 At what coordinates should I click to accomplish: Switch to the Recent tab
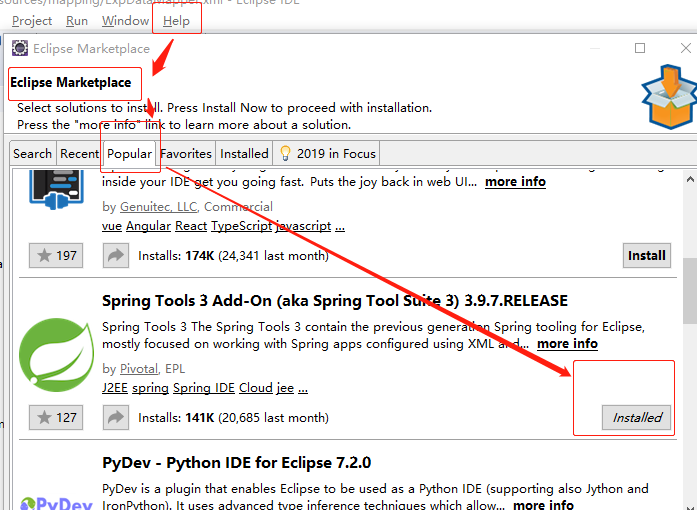pos(79,153)
